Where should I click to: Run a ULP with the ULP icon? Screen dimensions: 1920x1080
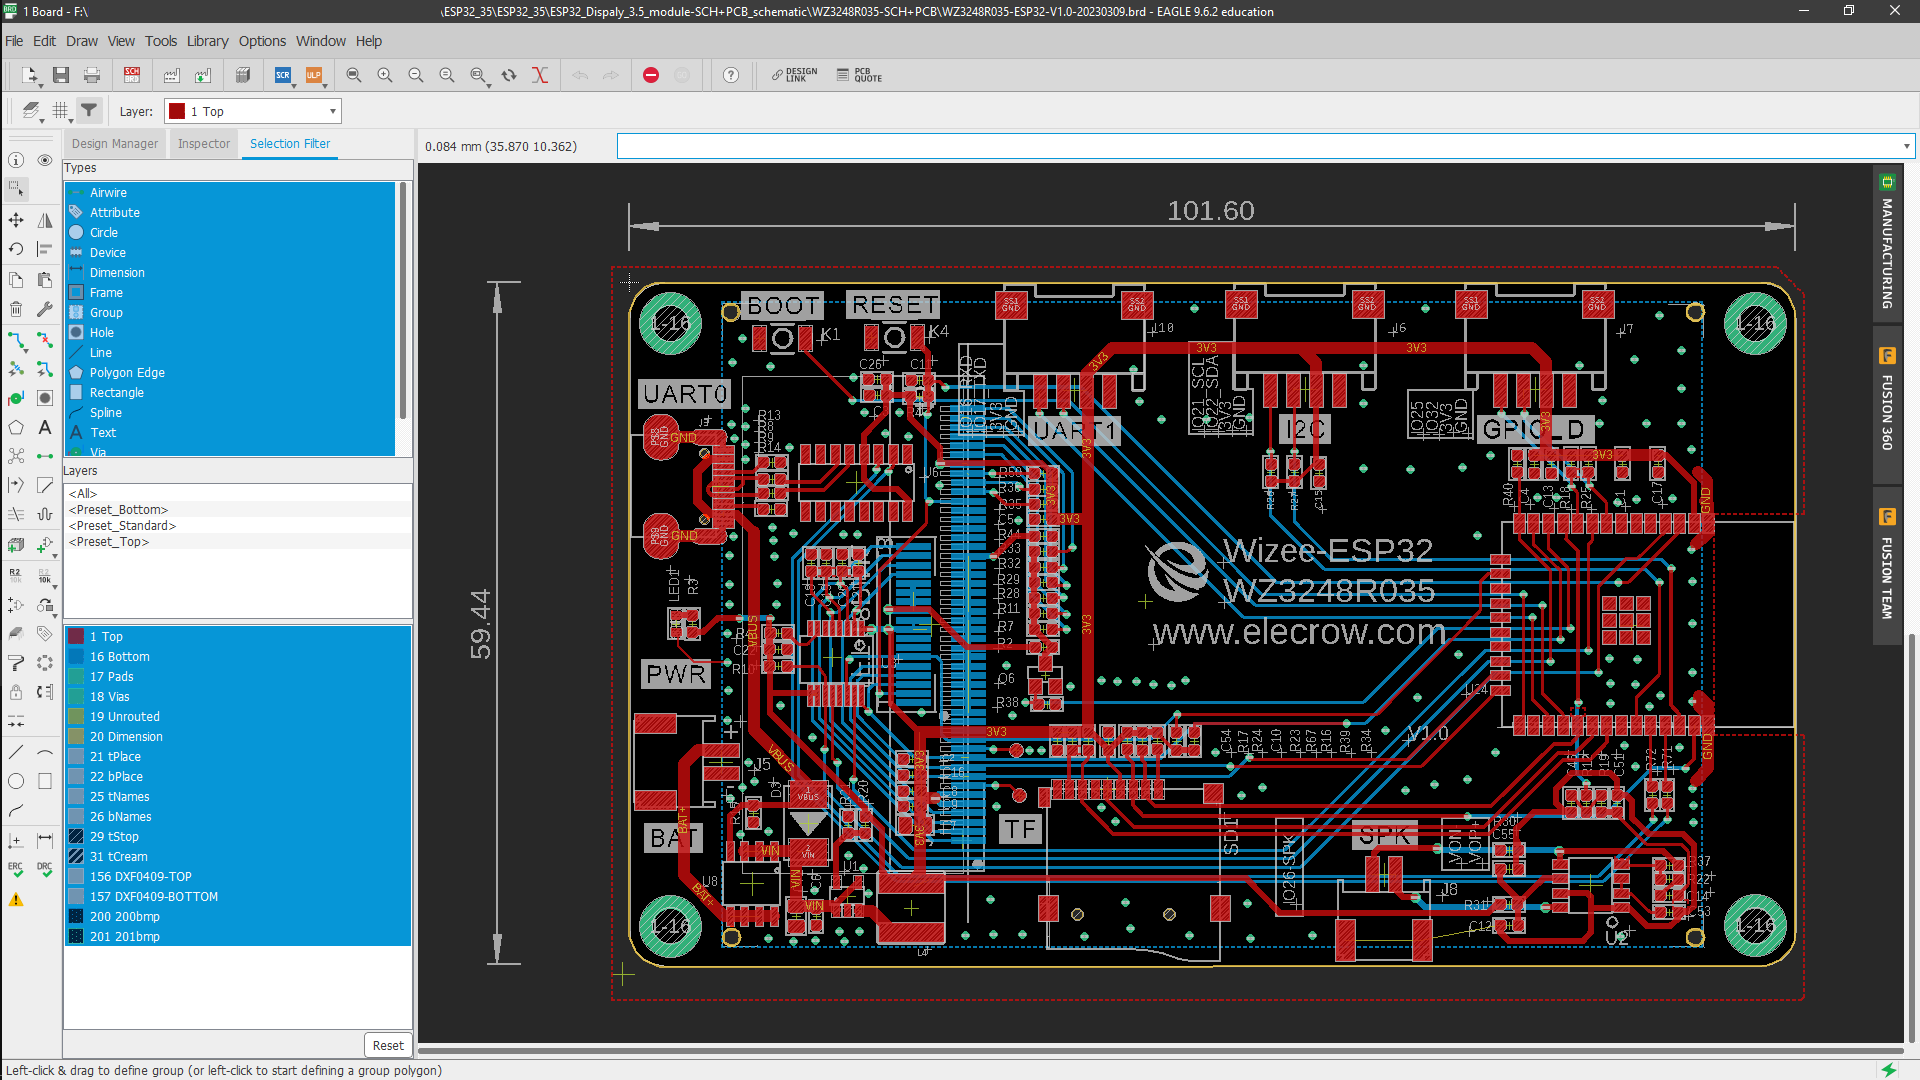[314, 75]
